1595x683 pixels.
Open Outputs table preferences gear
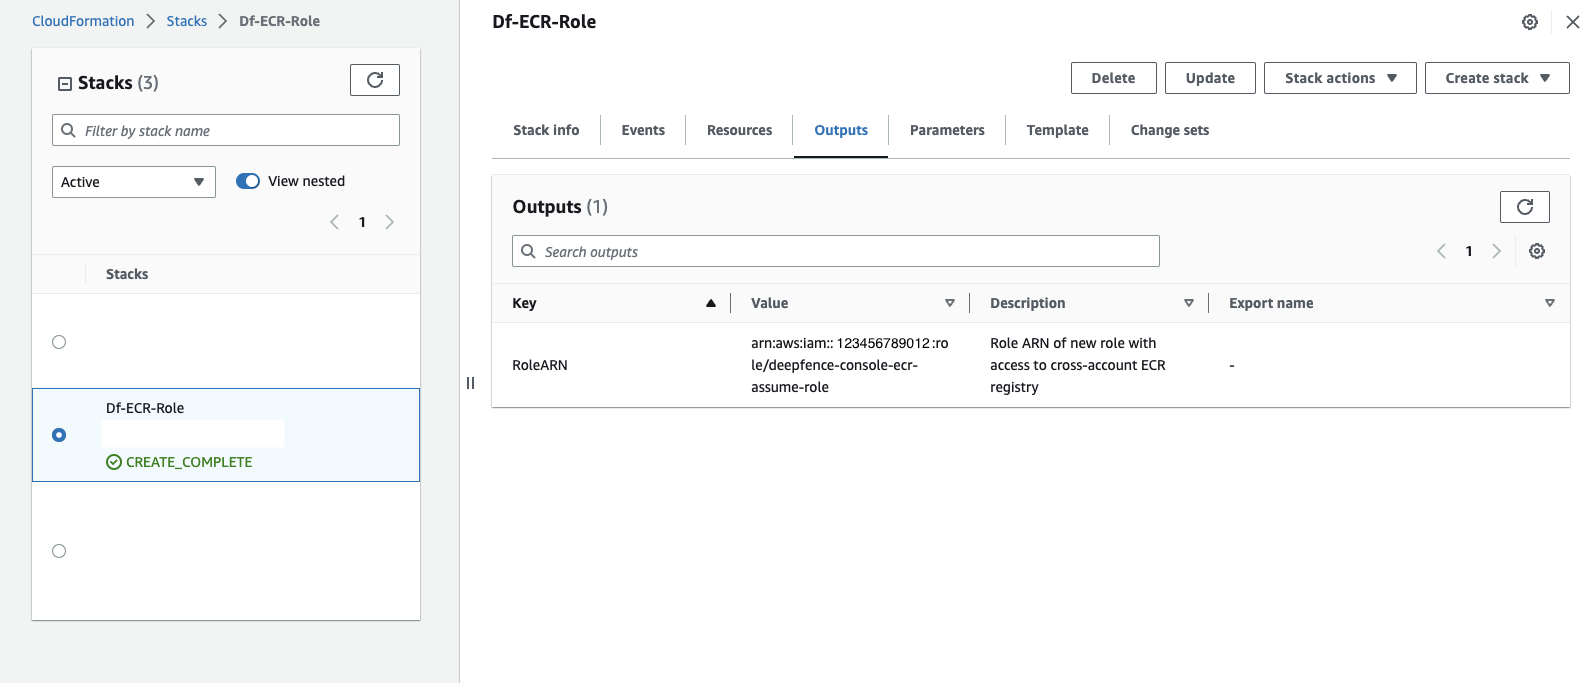[x=1537, y=251]
